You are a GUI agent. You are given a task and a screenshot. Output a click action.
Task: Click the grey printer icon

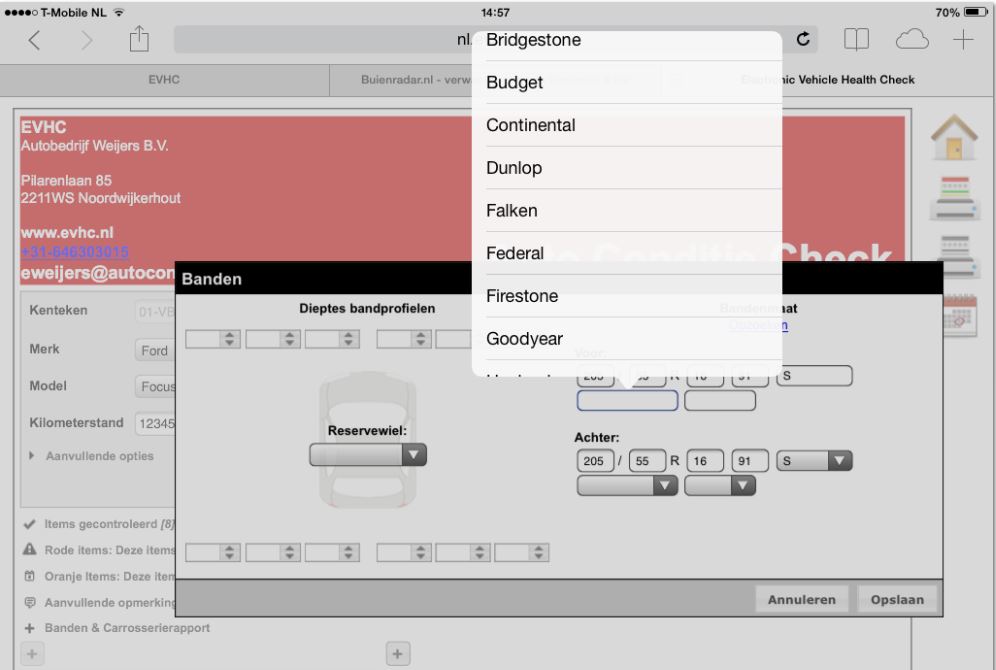(955, 256)
